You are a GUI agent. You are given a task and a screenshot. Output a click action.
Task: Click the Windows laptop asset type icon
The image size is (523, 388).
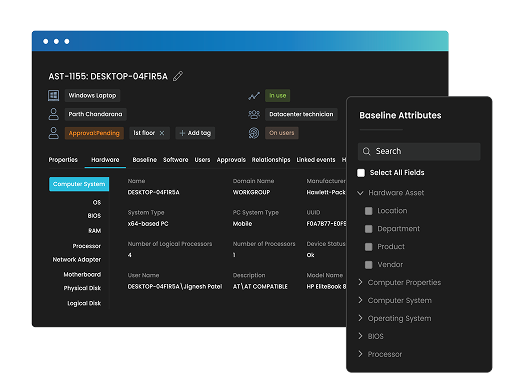[53, 95]
